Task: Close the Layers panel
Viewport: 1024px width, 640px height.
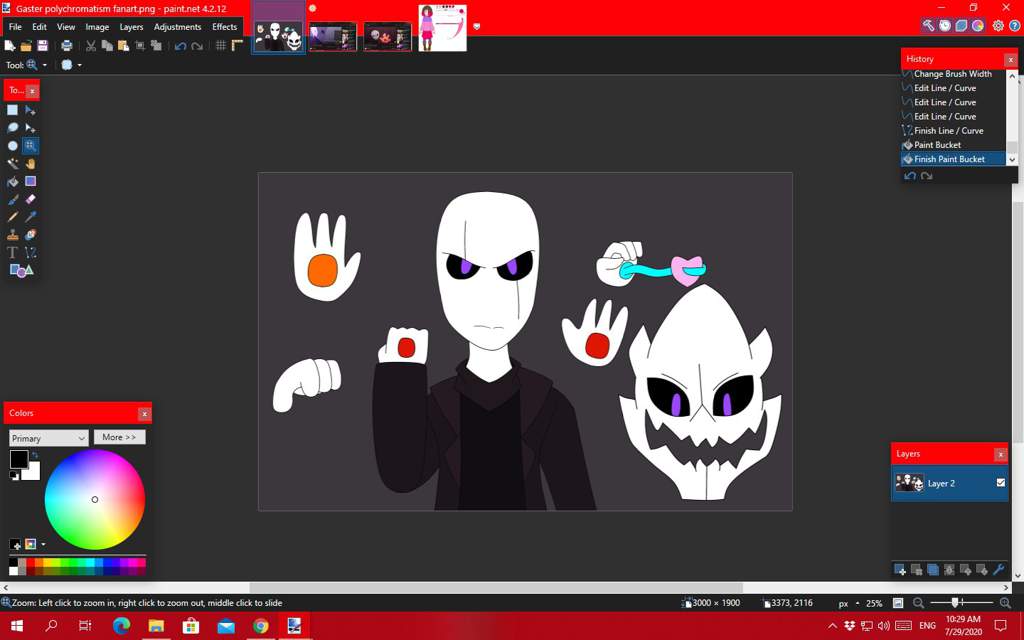Action: click(1000, 454)
